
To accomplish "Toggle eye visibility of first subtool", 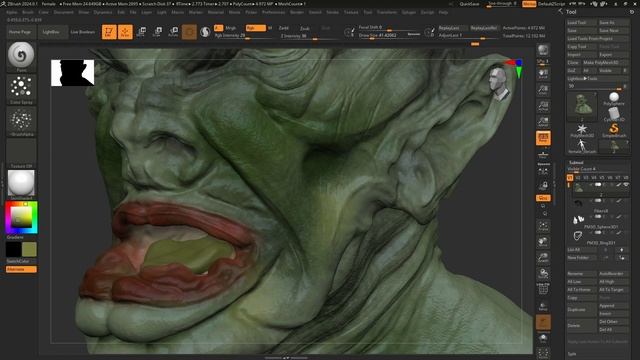I will point(626,185).
